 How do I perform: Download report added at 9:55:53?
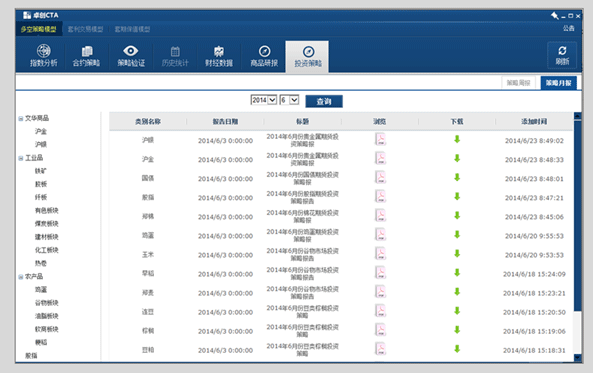[x=457, y=235]
